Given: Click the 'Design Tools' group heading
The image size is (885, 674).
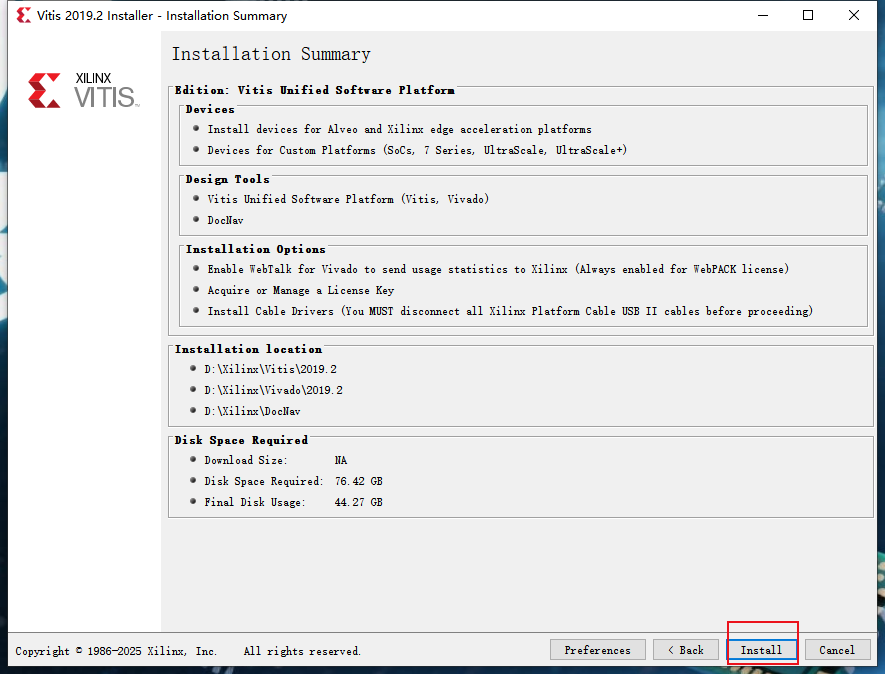Looking at the screenshot, I should coord(227,179).
